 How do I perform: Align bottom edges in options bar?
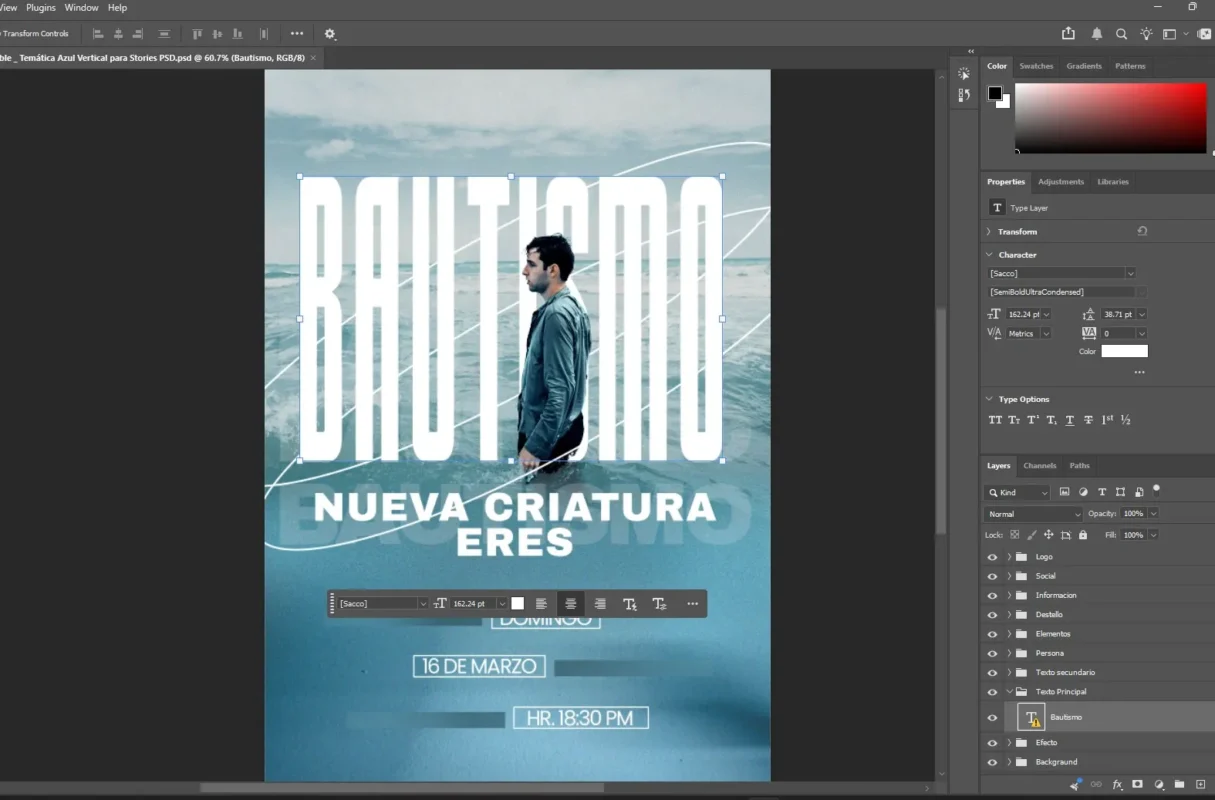pyautogui.click(x=237, y=34)
